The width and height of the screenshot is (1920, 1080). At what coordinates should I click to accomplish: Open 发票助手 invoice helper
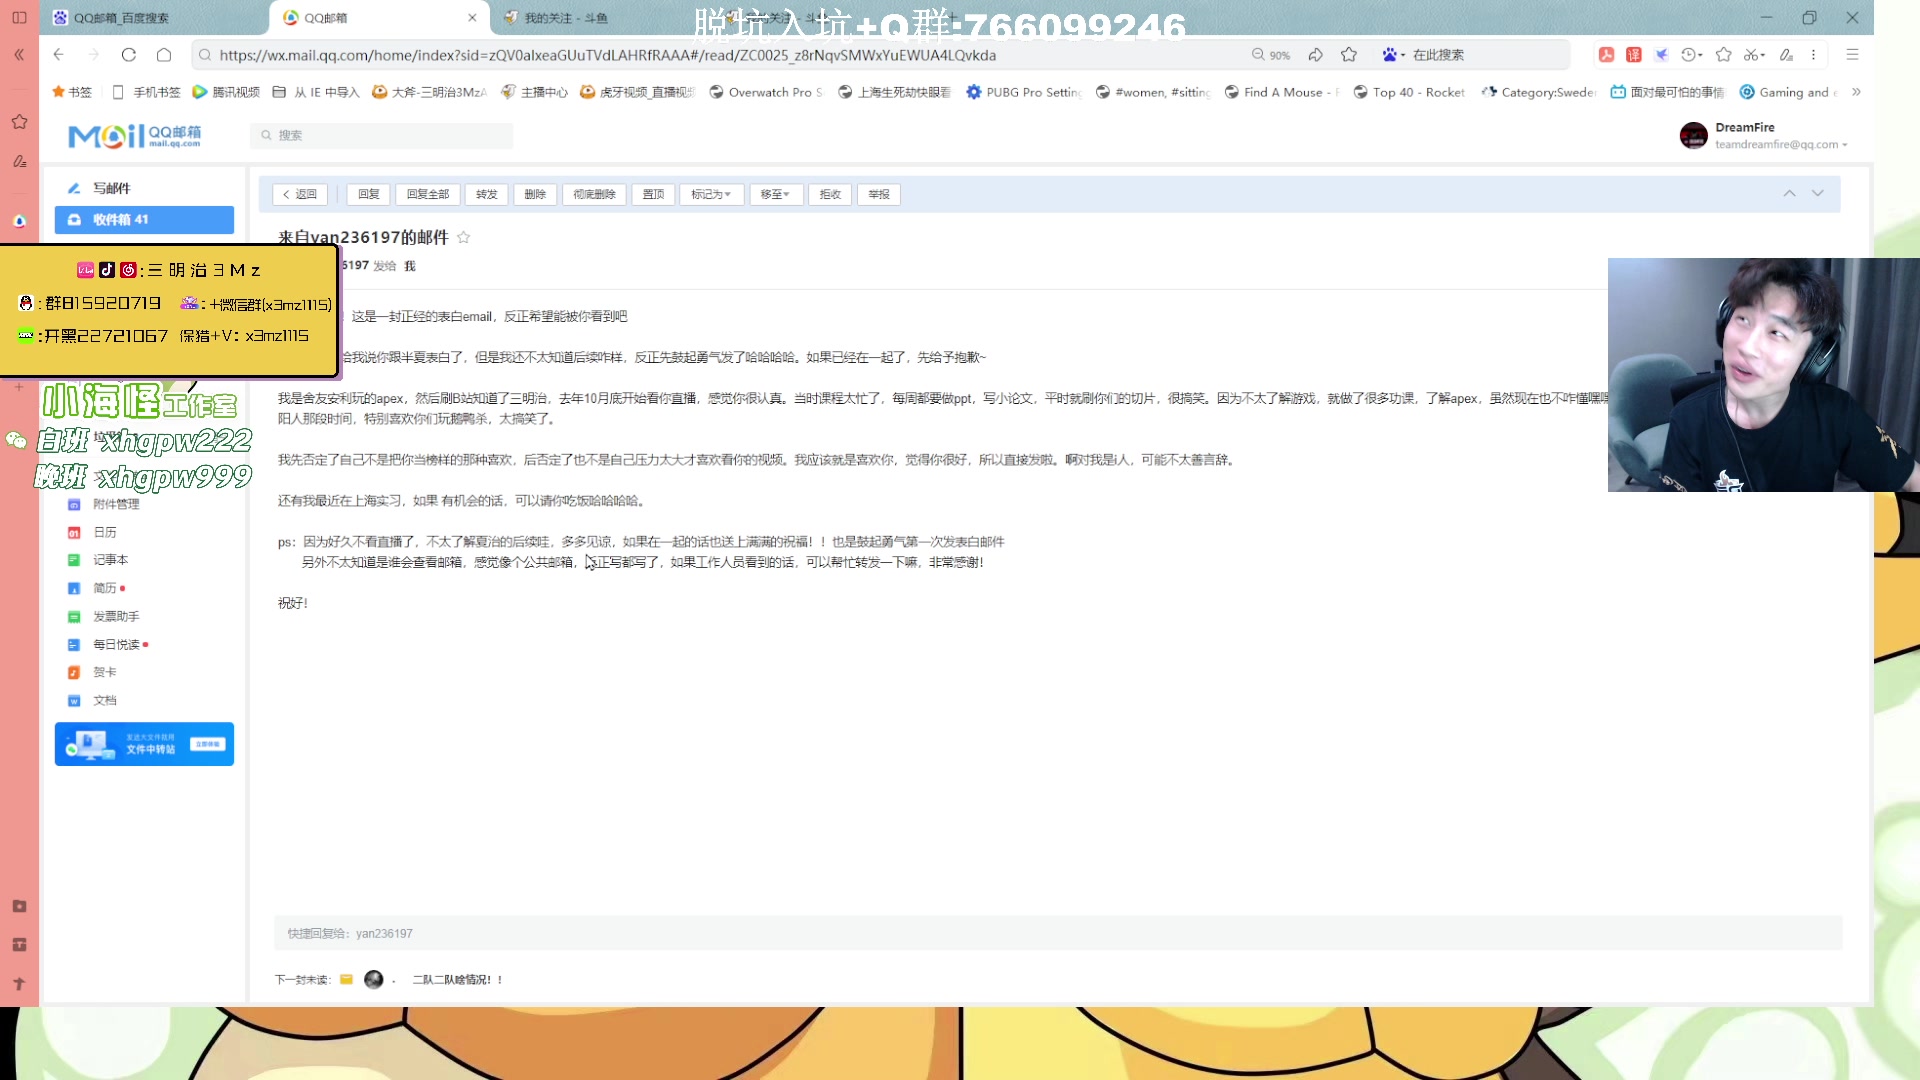click(x=116, y=617)
